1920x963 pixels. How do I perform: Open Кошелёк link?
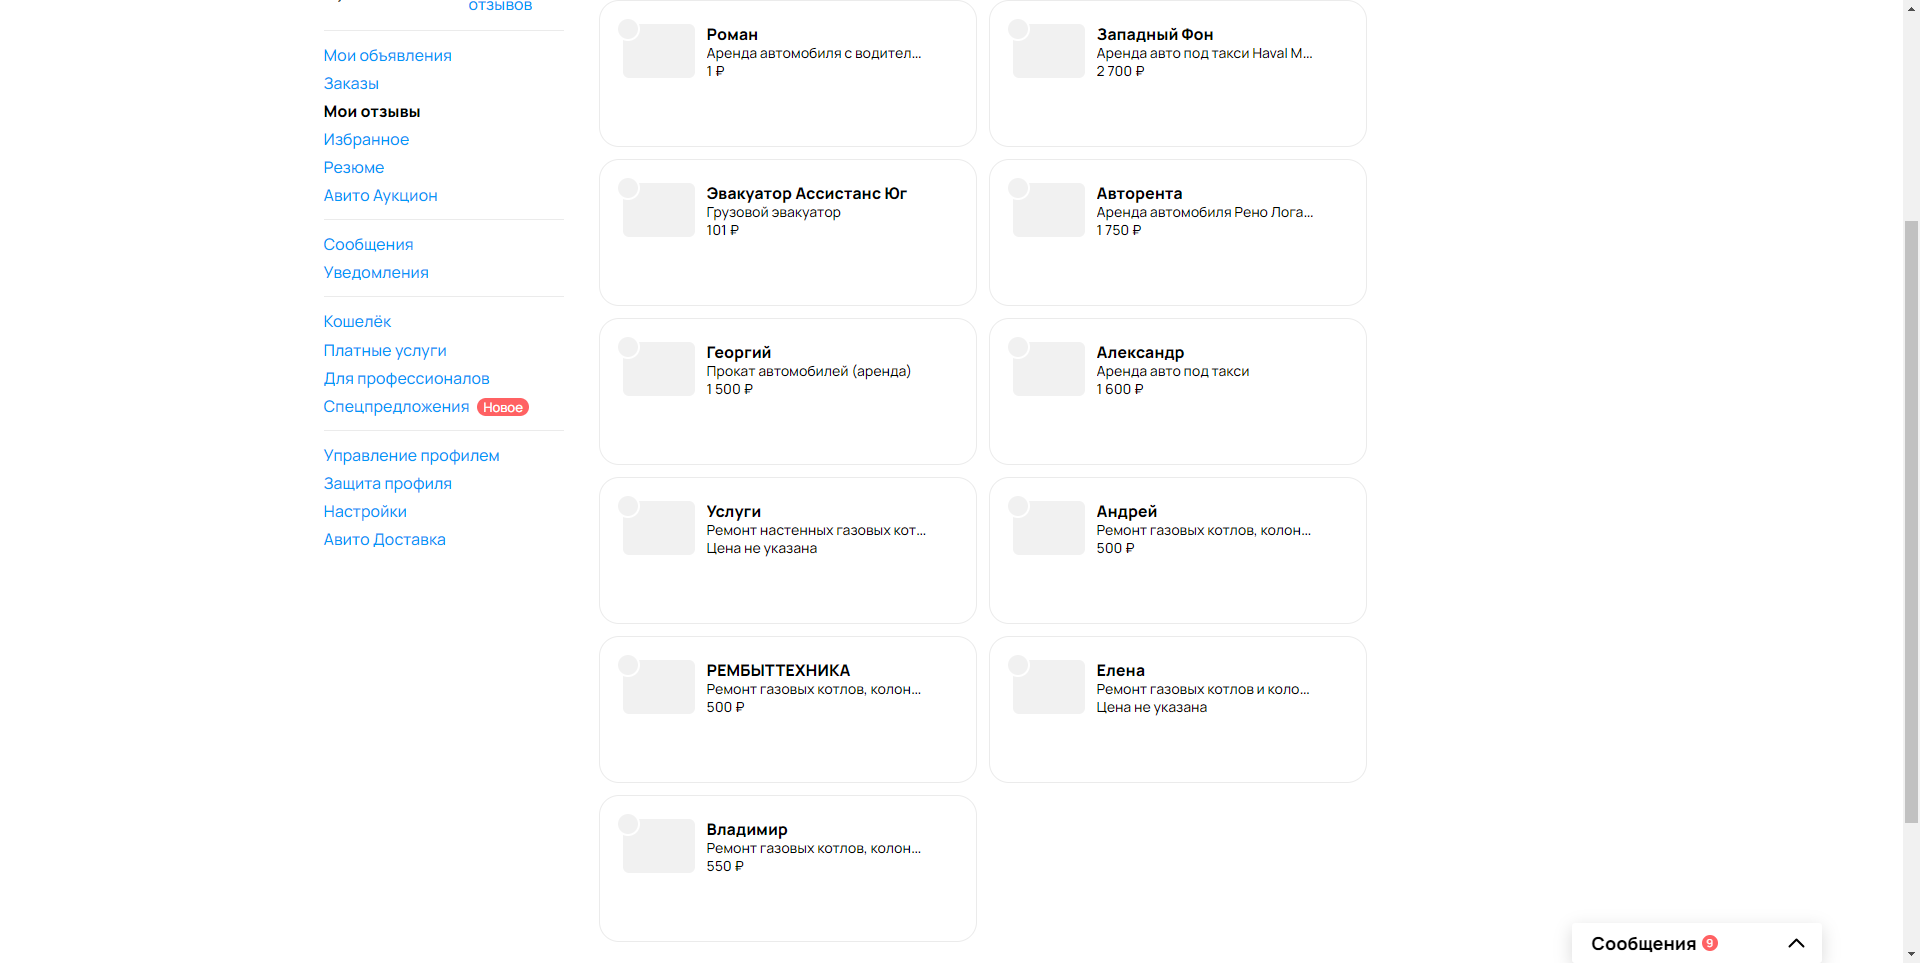click(357, 321)
